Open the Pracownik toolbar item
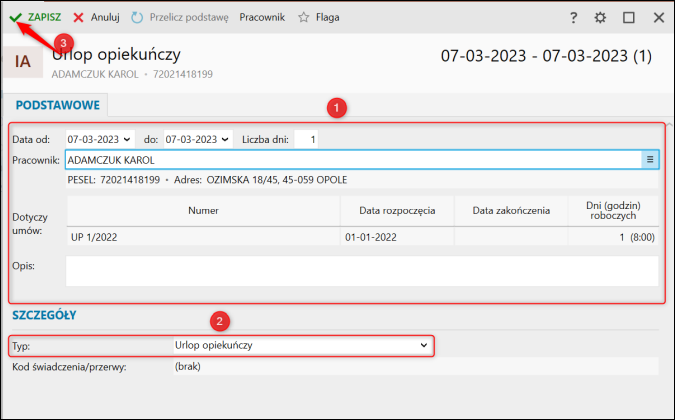This screenshot has height=420, width=675. [x=262, y=17]
